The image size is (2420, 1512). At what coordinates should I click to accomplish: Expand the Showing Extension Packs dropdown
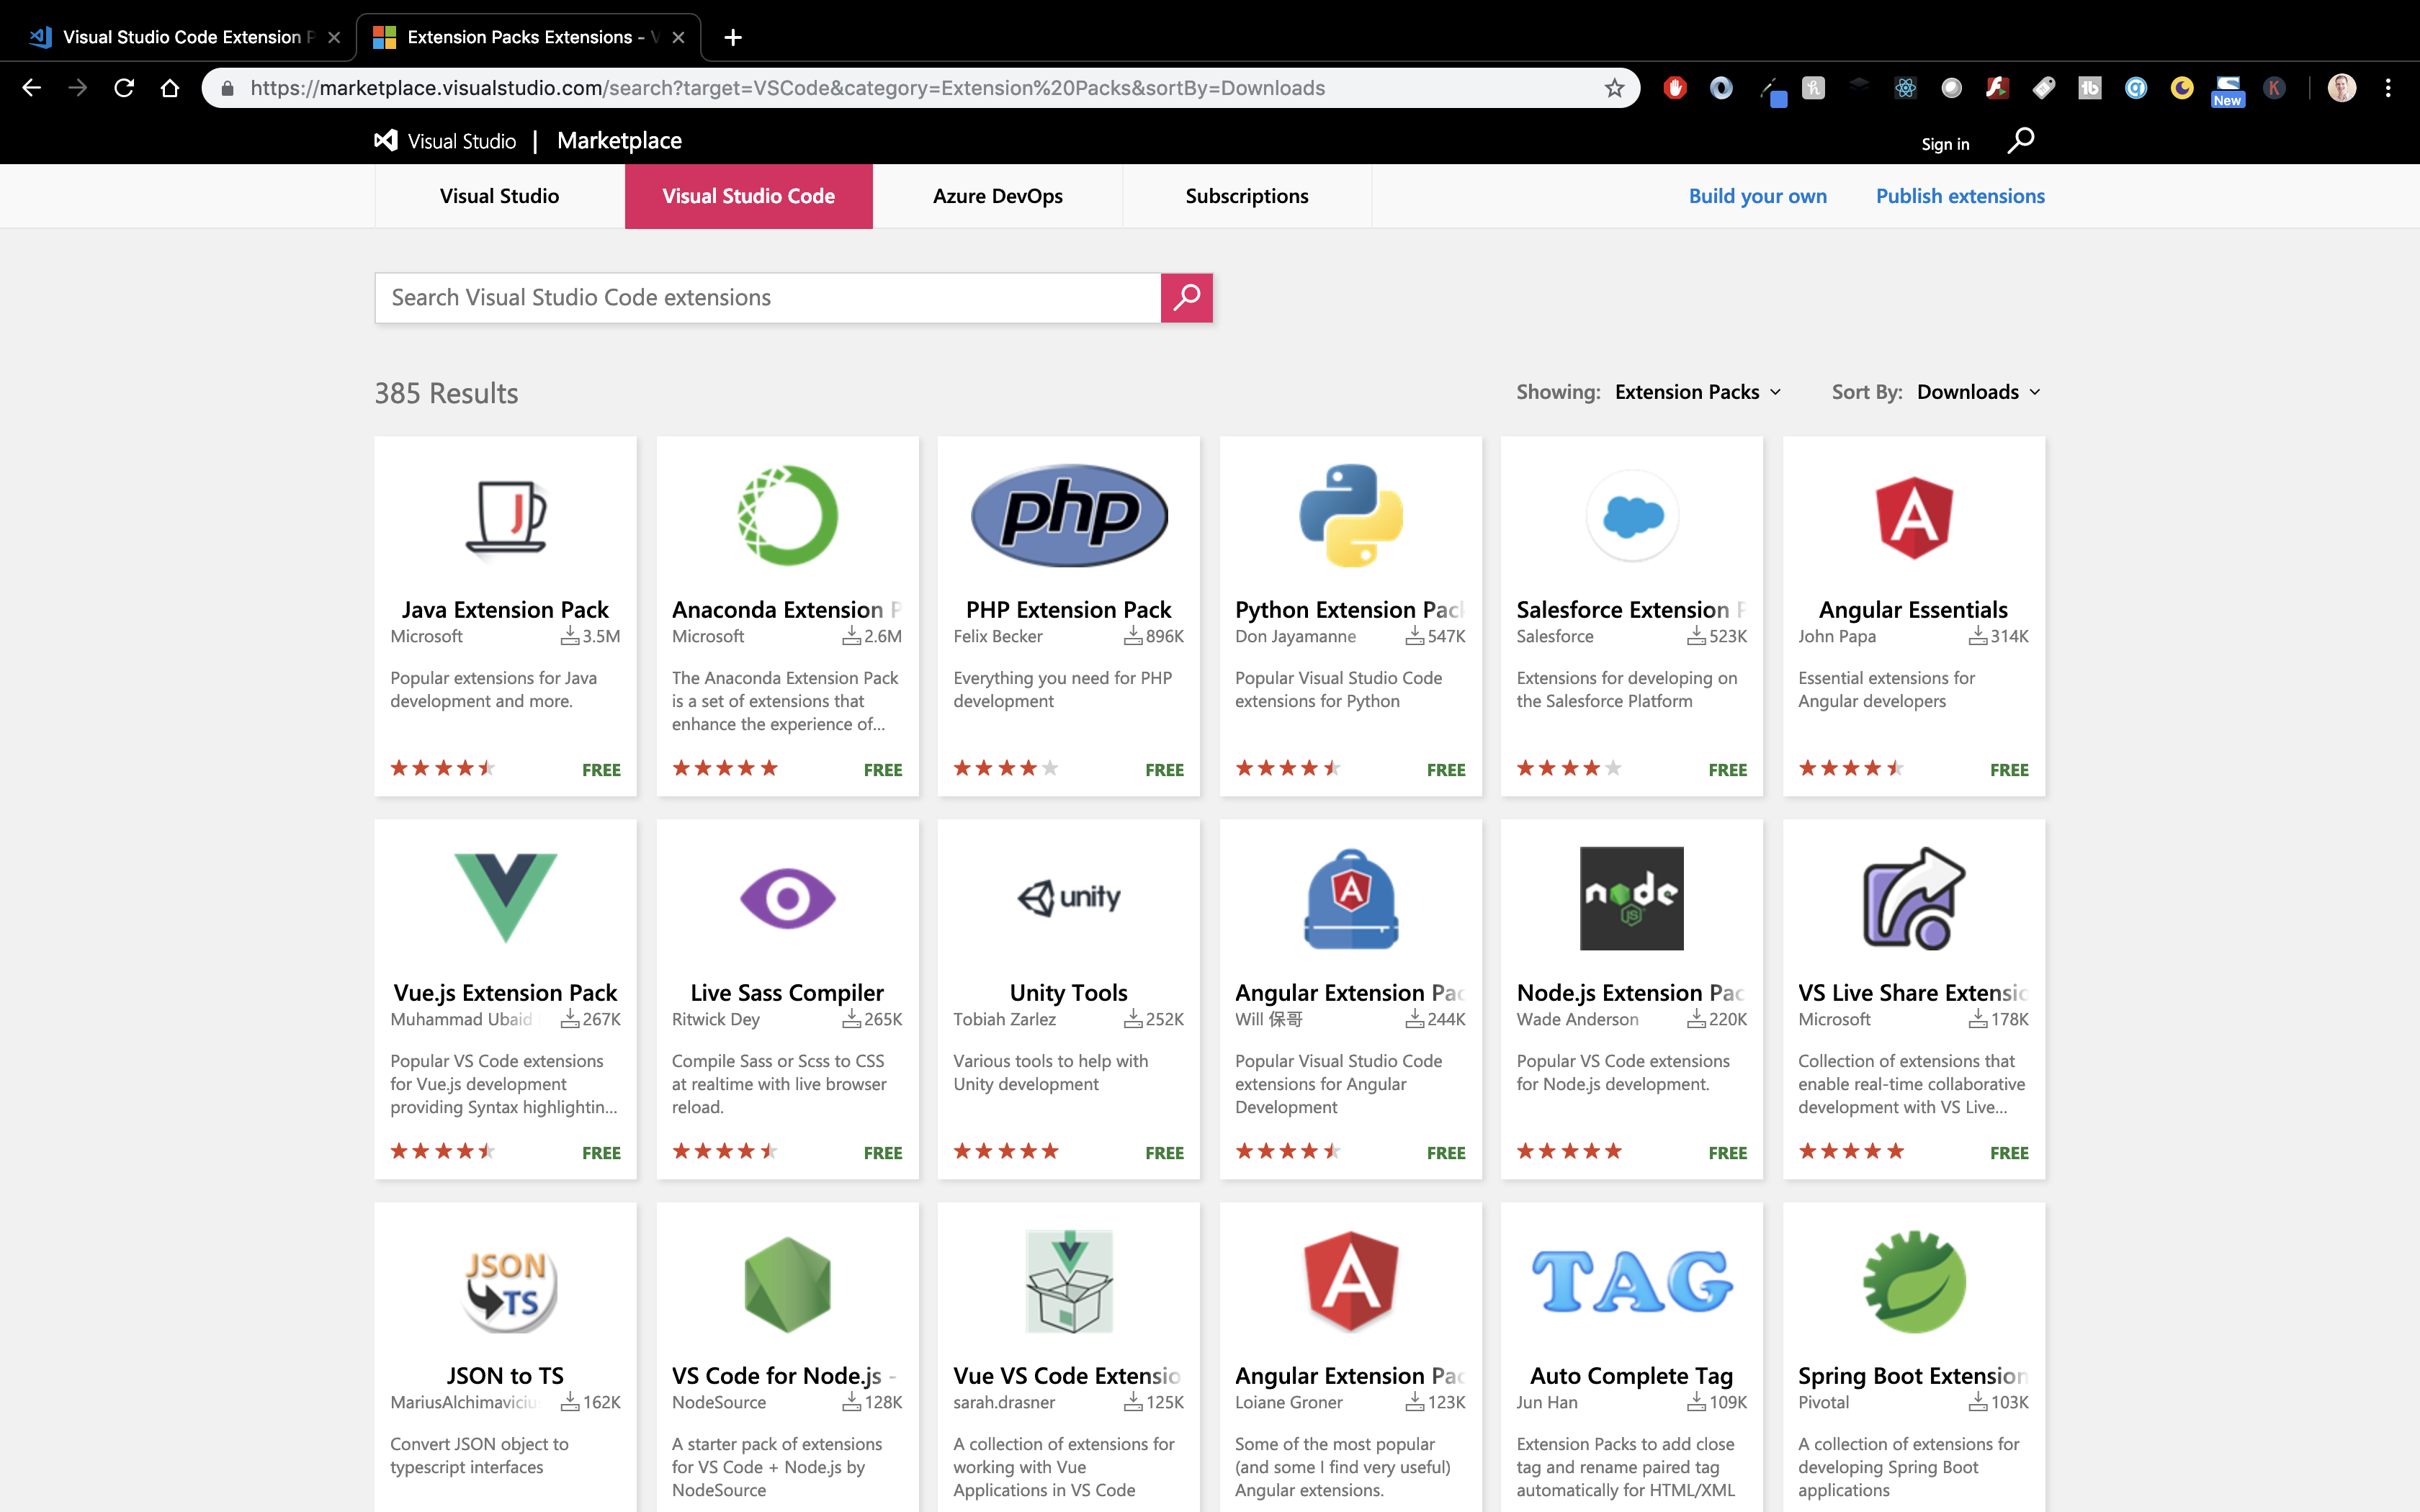[x=1698, y=392]
